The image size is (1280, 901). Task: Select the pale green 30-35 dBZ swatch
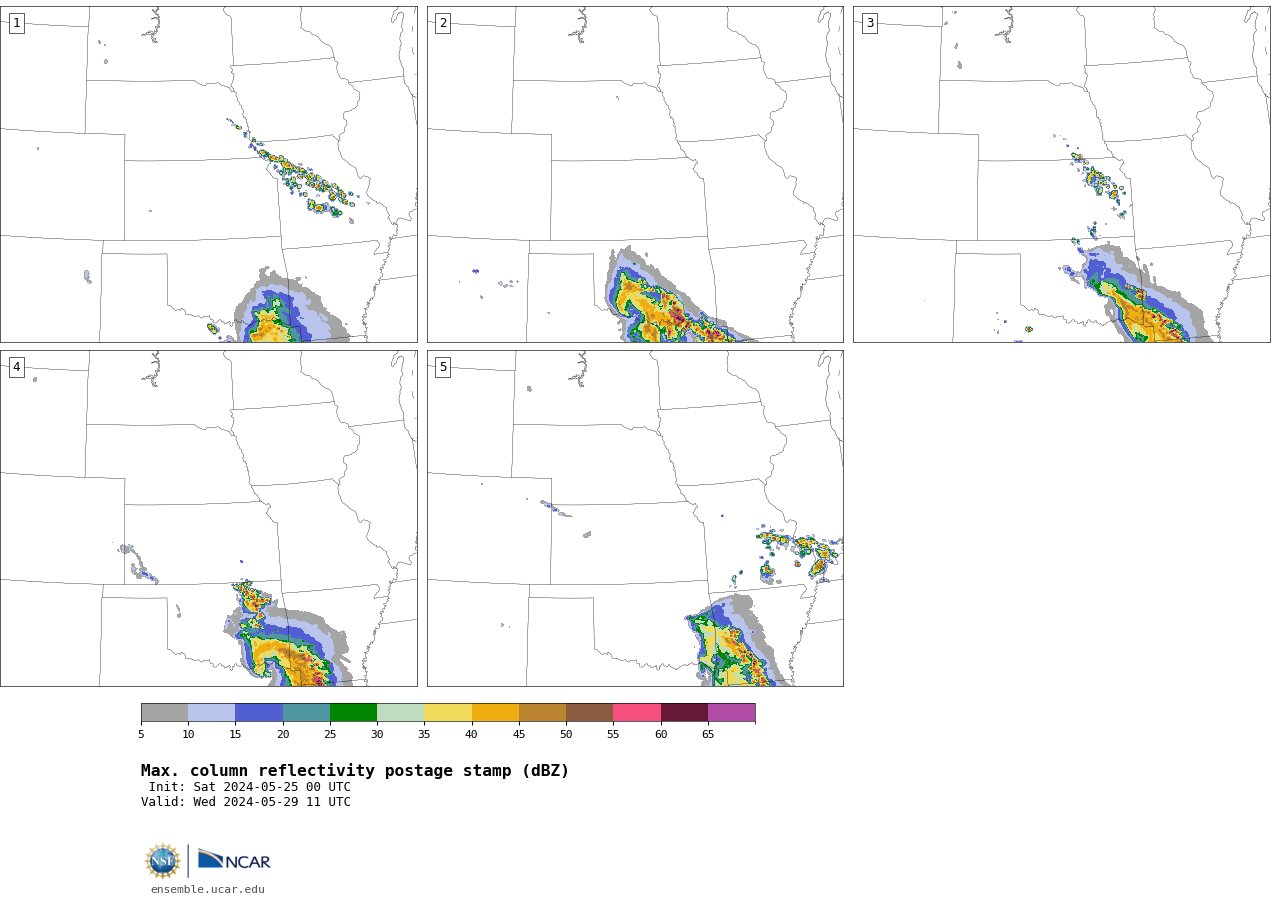[x=400, y=712]
